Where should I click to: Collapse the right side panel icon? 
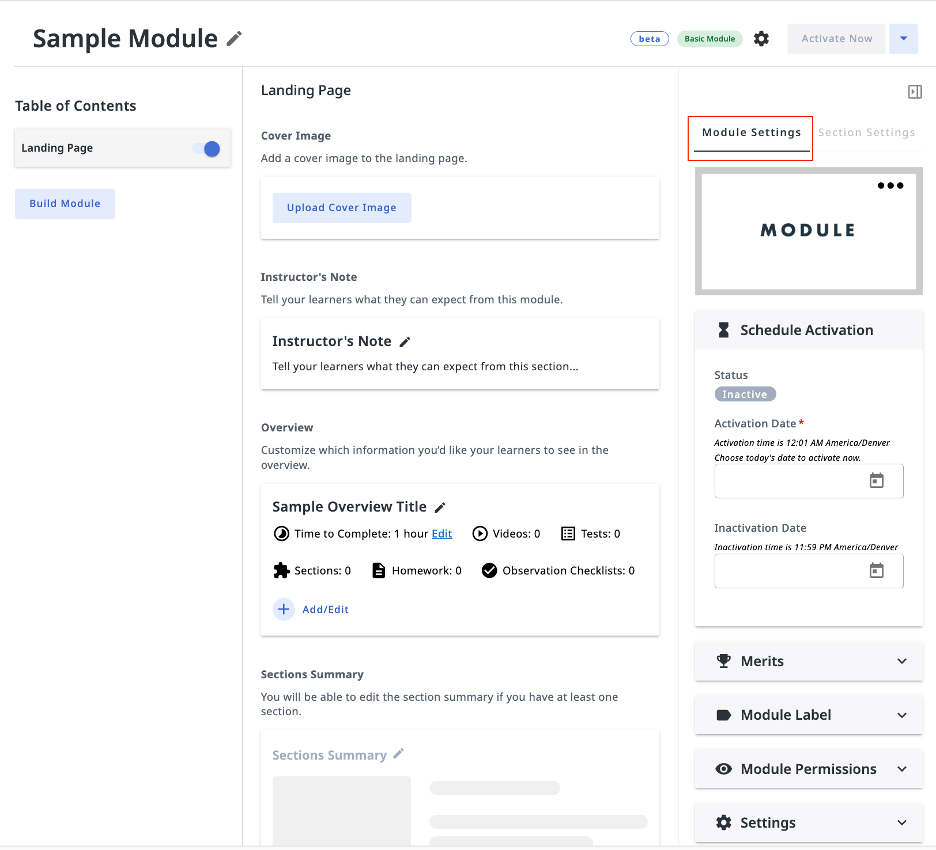point(915,92)
